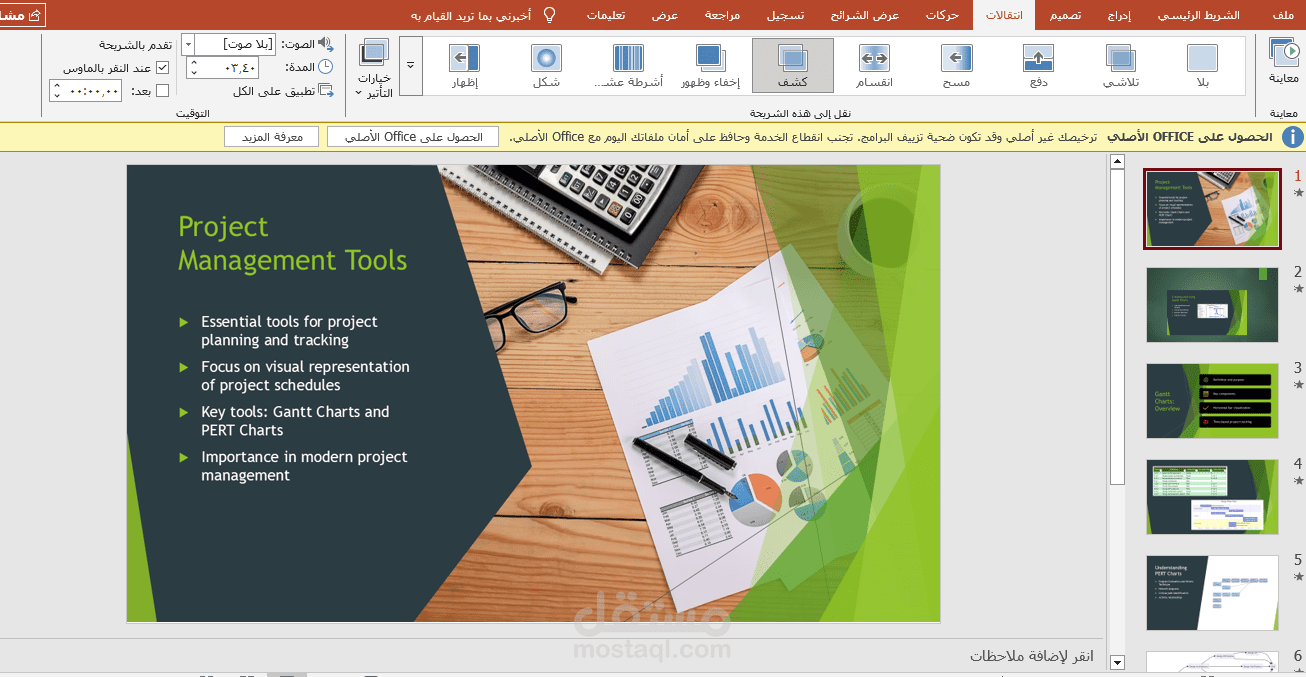Image resolution: width=1306 pixels, height=677 pixels.
Task: Apply the دفع (Push) transition
Action: (x=1038, y=66)
